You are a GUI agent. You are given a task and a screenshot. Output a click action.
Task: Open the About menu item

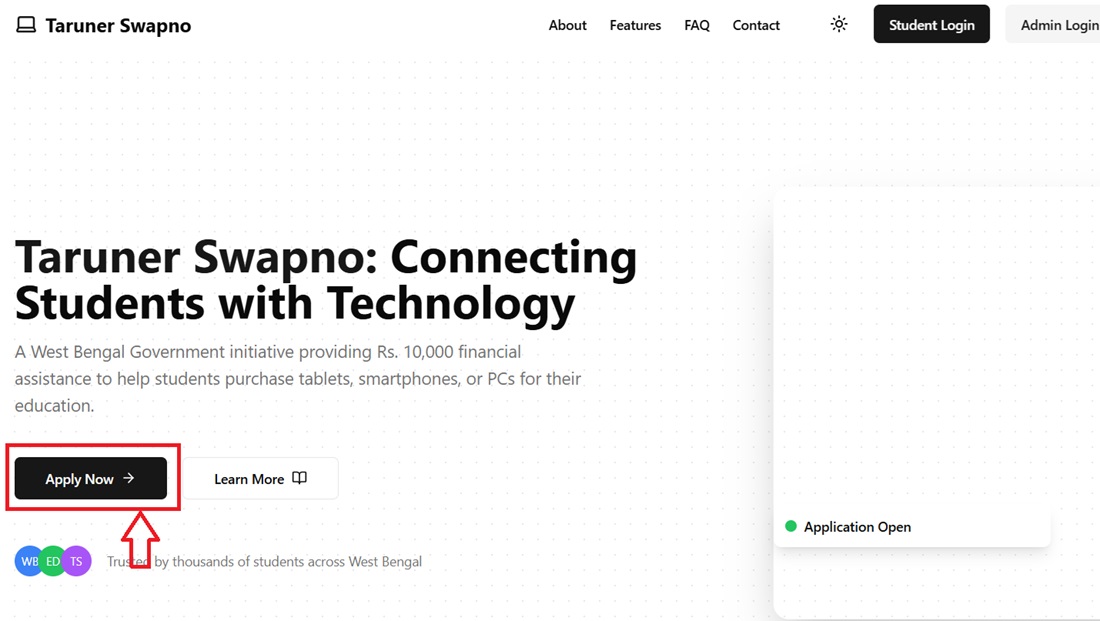[x=567, y=25]
